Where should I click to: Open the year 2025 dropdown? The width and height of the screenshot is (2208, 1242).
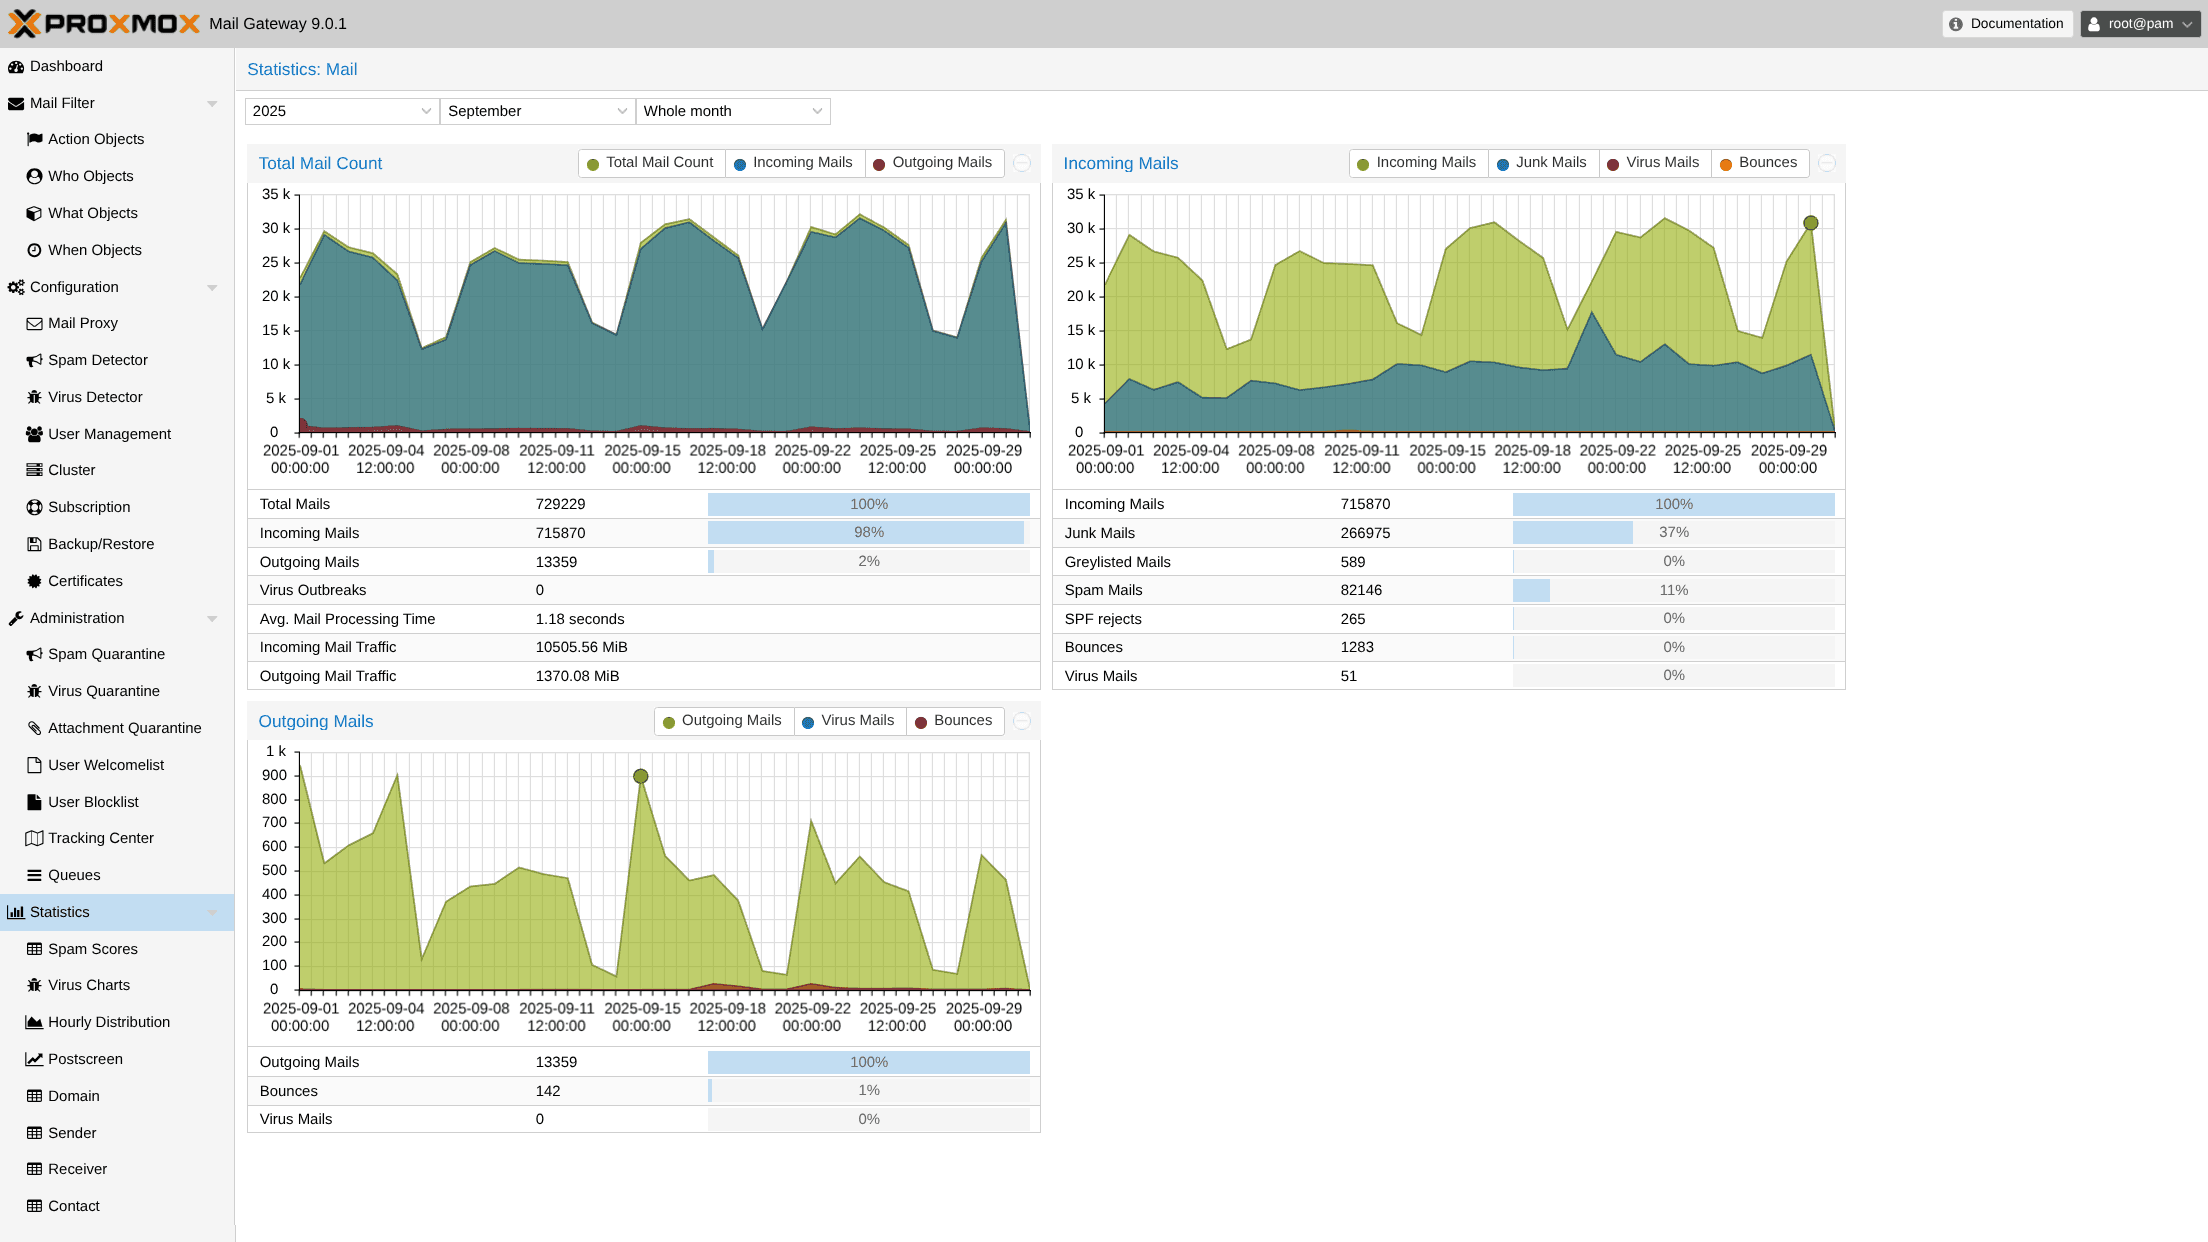[341, 111]
